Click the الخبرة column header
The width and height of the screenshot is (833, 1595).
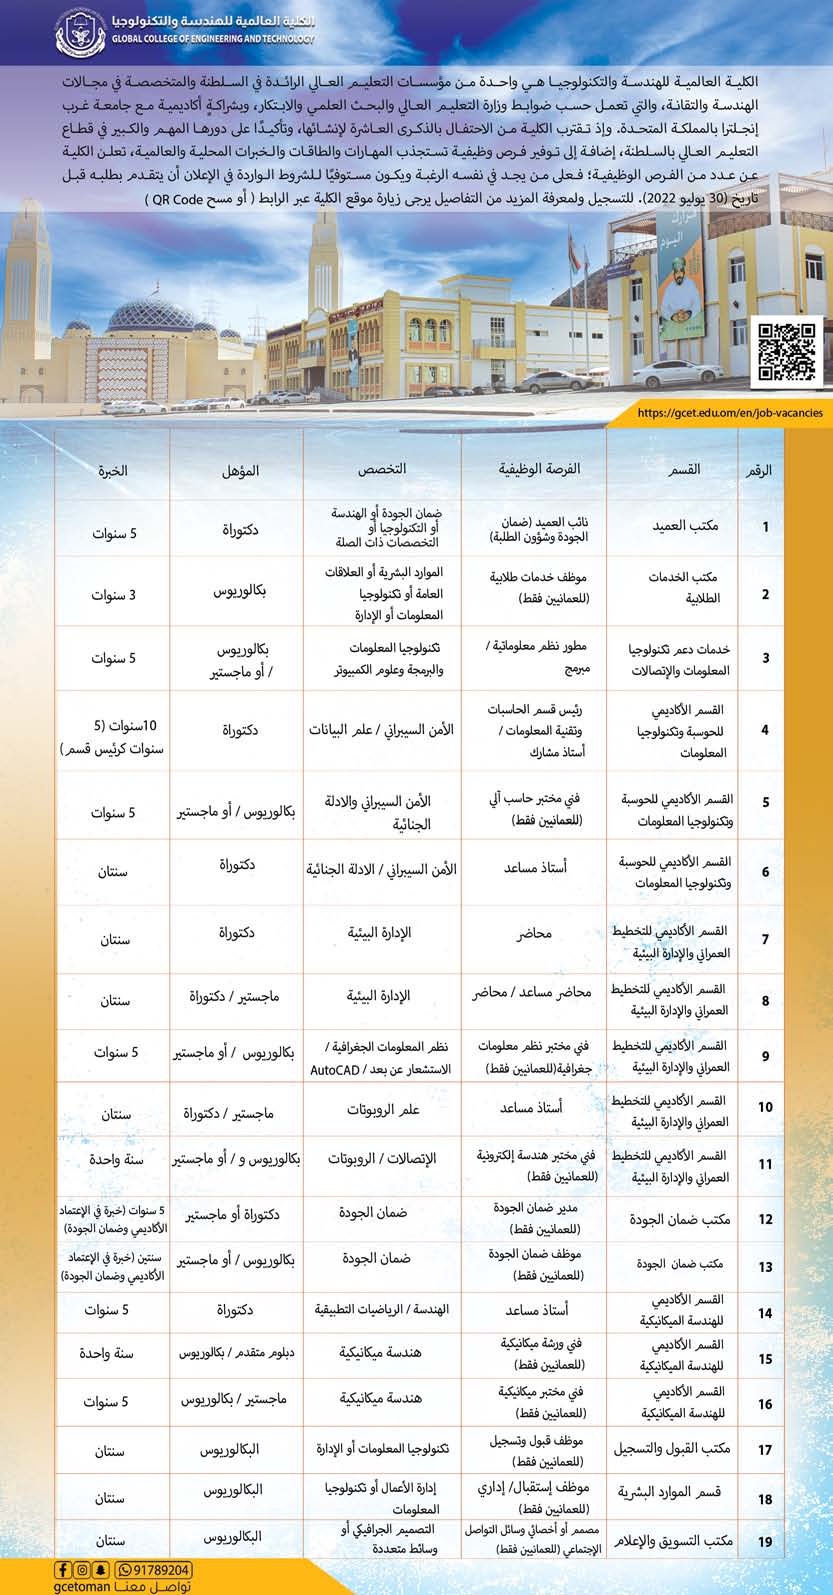[115, 468]
